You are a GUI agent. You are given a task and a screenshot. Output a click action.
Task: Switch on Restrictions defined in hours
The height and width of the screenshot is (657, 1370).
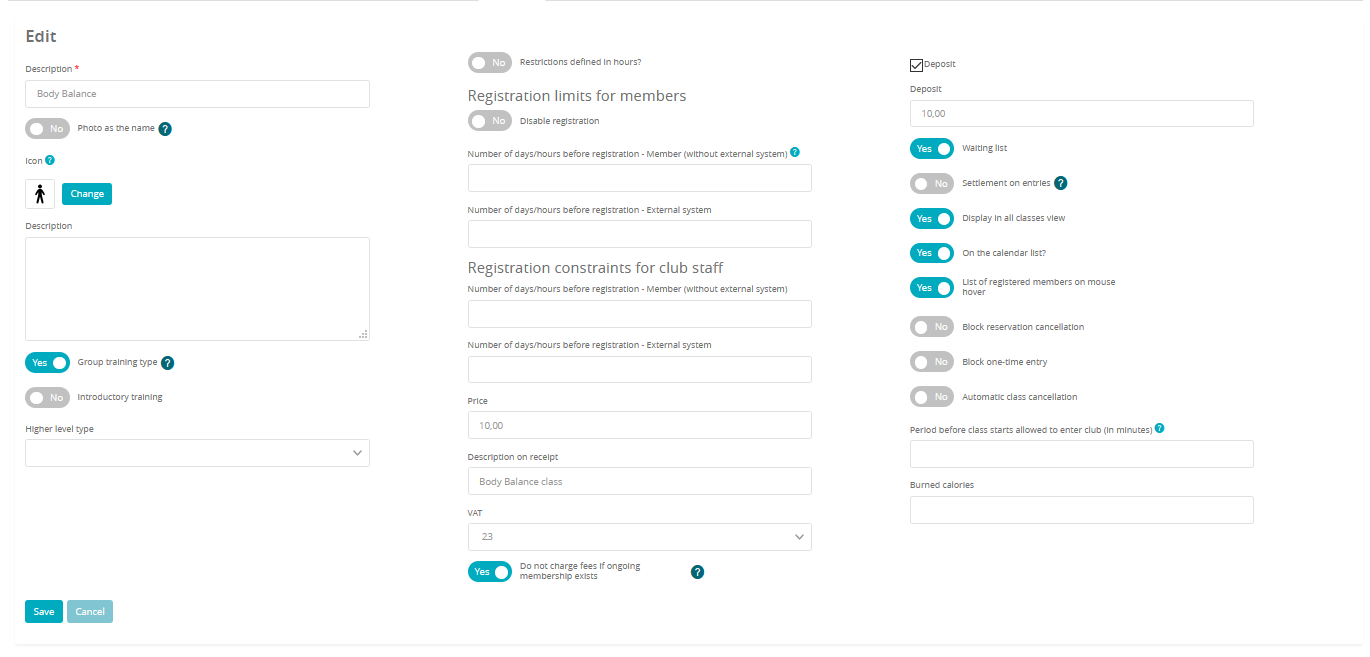click(x=490, y=63)
